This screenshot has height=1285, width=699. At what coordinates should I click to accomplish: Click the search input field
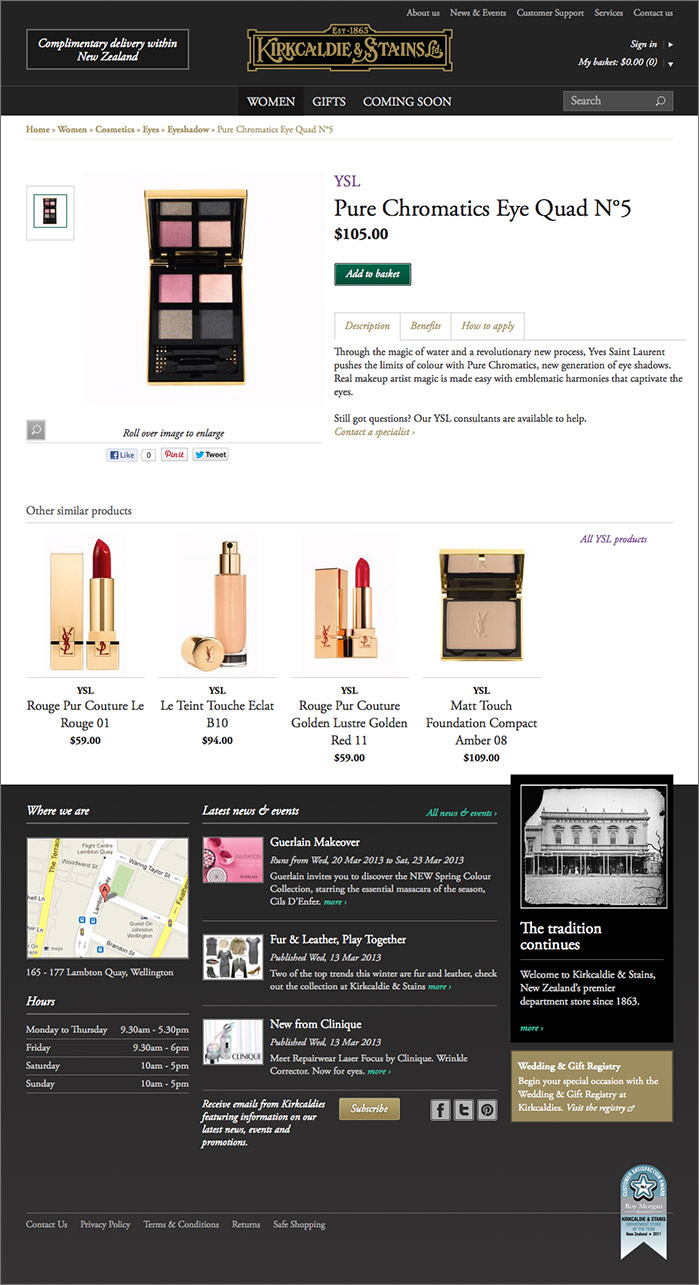click(608, 101)
